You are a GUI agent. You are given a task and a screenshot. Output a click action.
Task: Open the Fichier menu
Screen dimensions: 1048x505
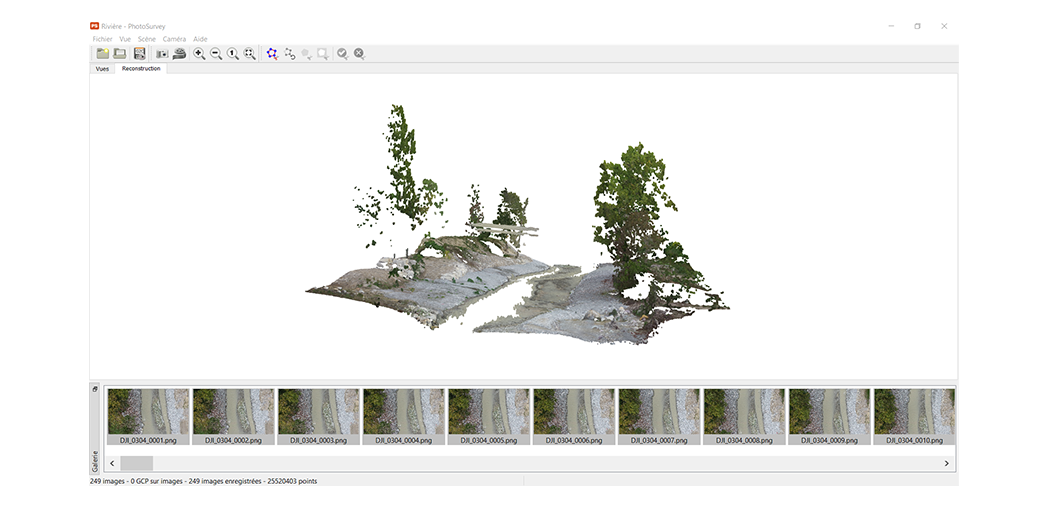102,39
